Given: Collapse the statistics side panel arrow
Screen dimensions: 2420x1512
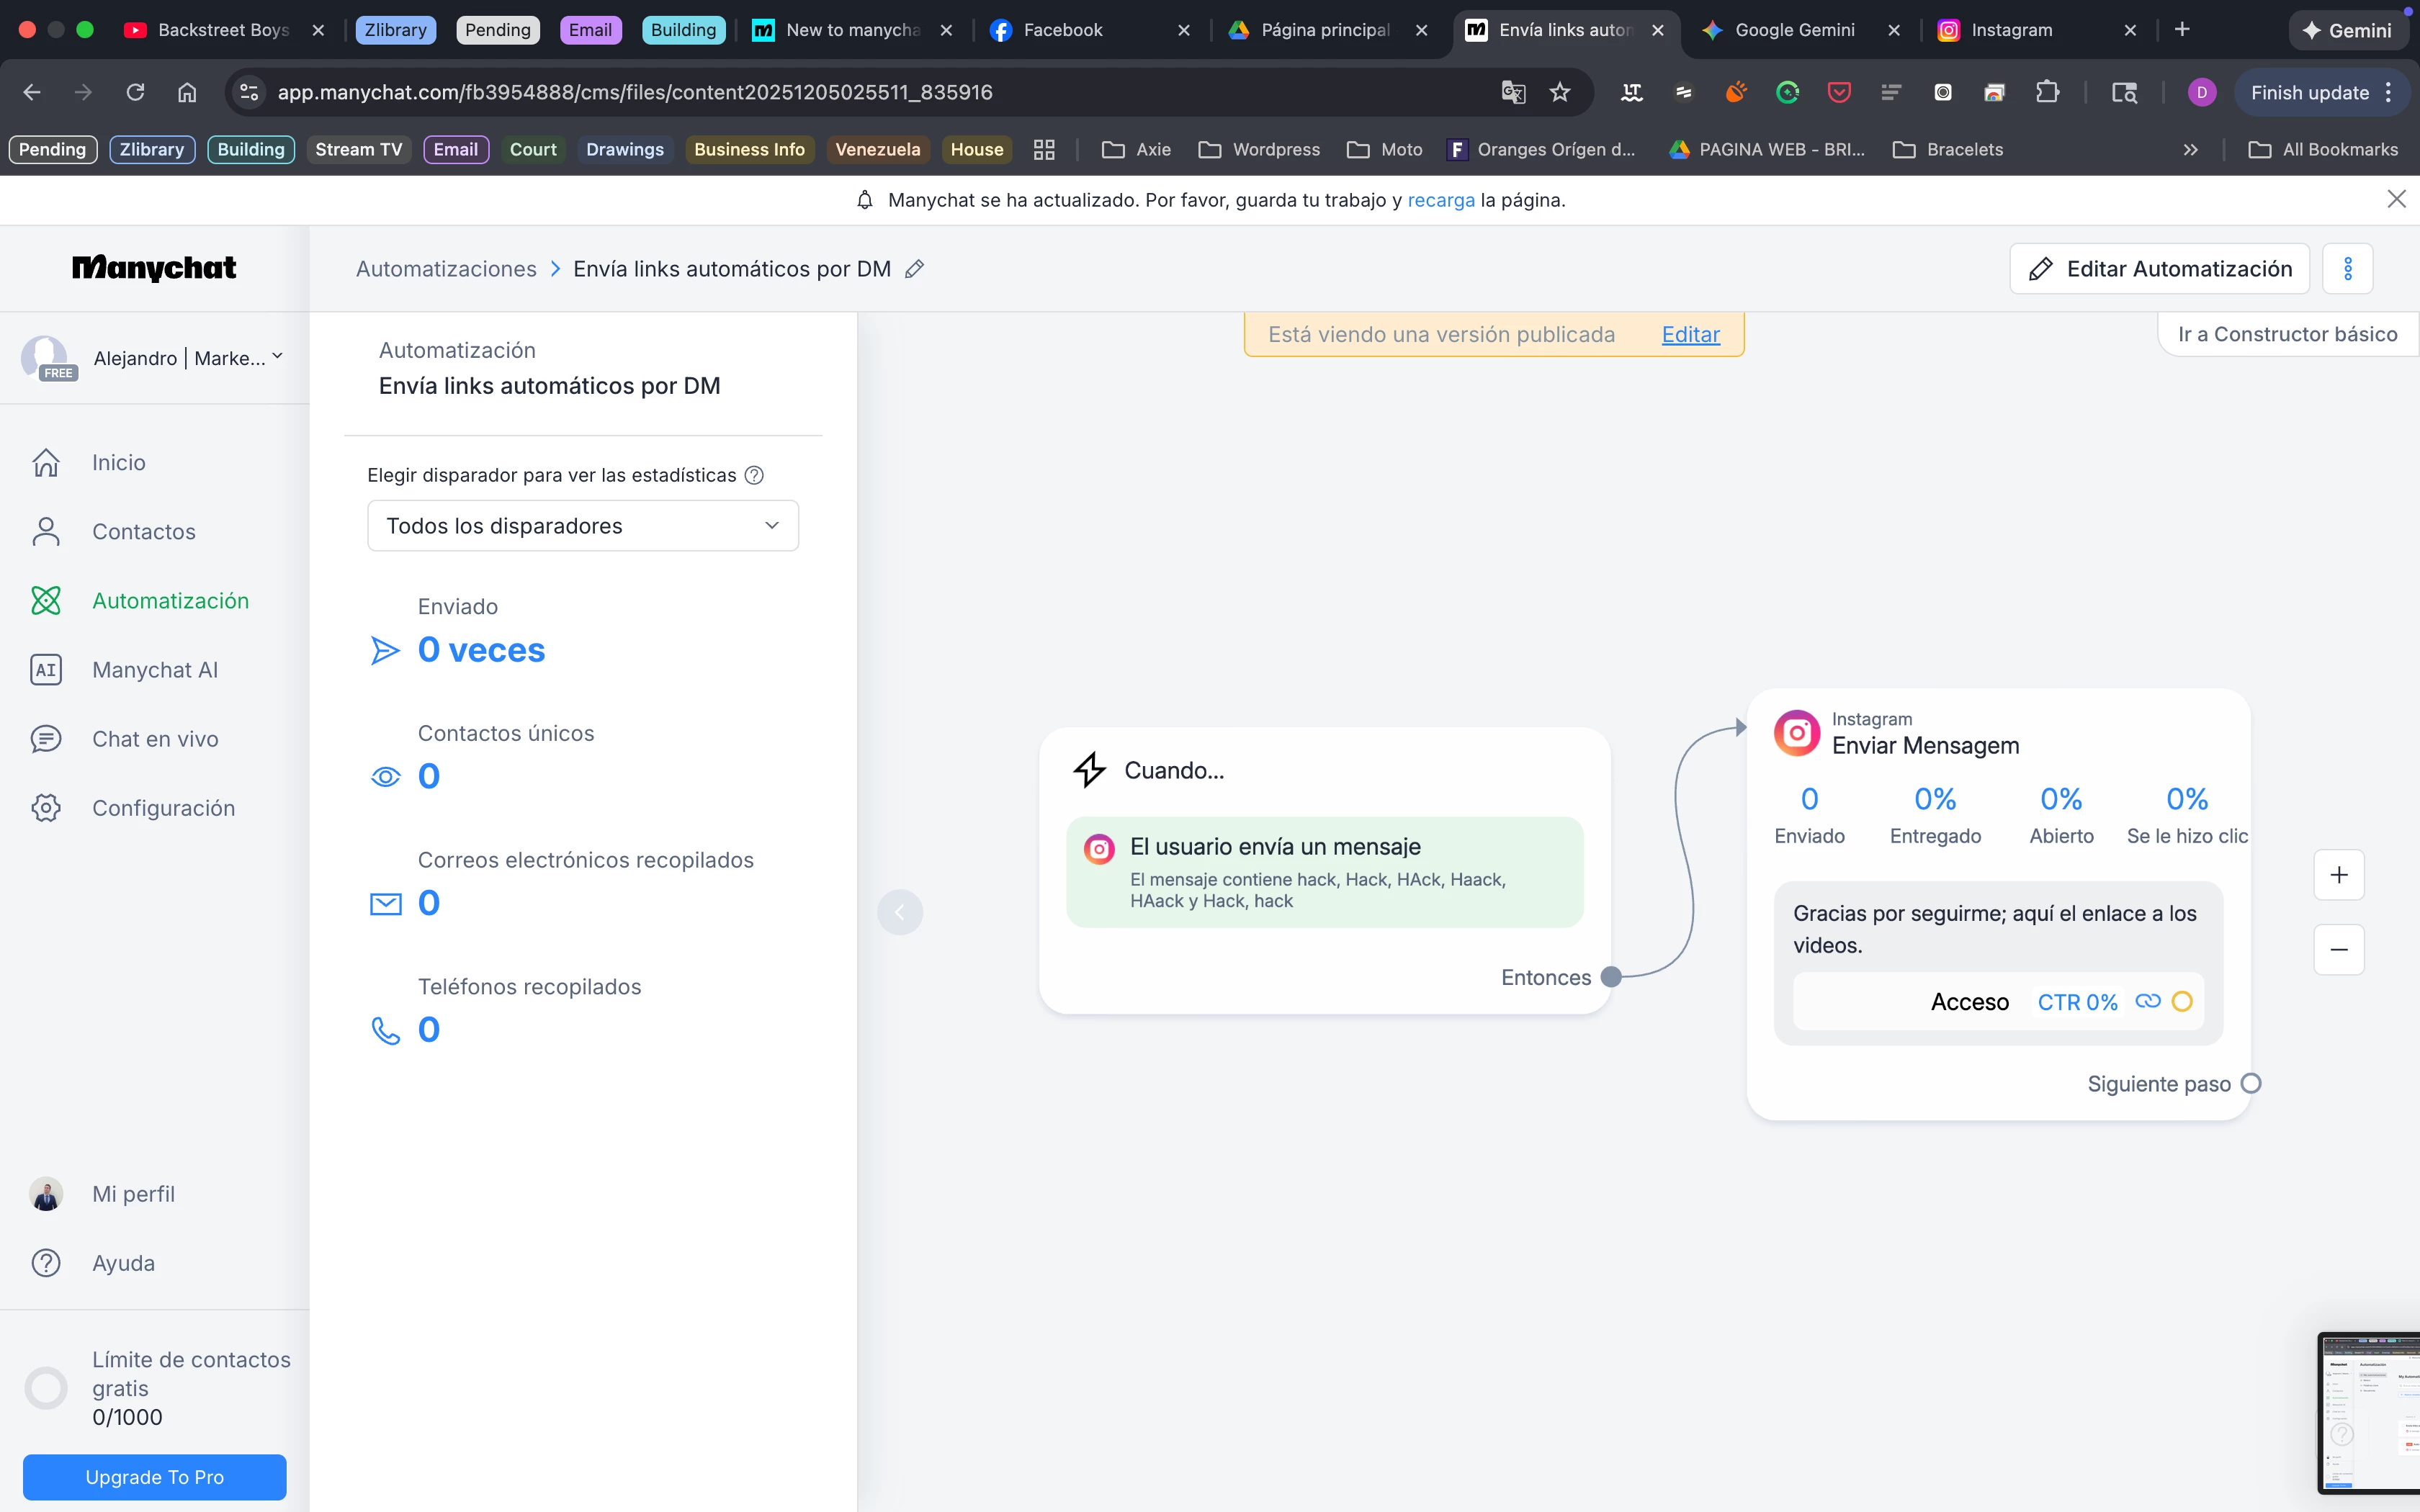Looking at the screenshot, I should point(899,912).
